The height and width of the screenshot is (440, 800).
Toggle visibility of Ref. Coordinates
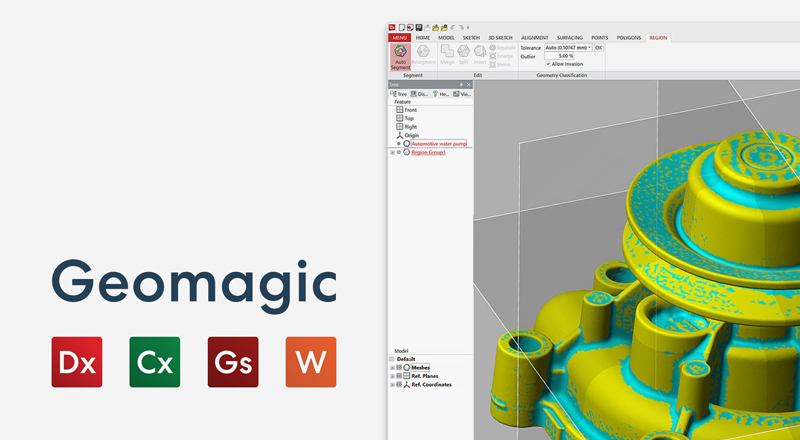(x=399, y=385)
